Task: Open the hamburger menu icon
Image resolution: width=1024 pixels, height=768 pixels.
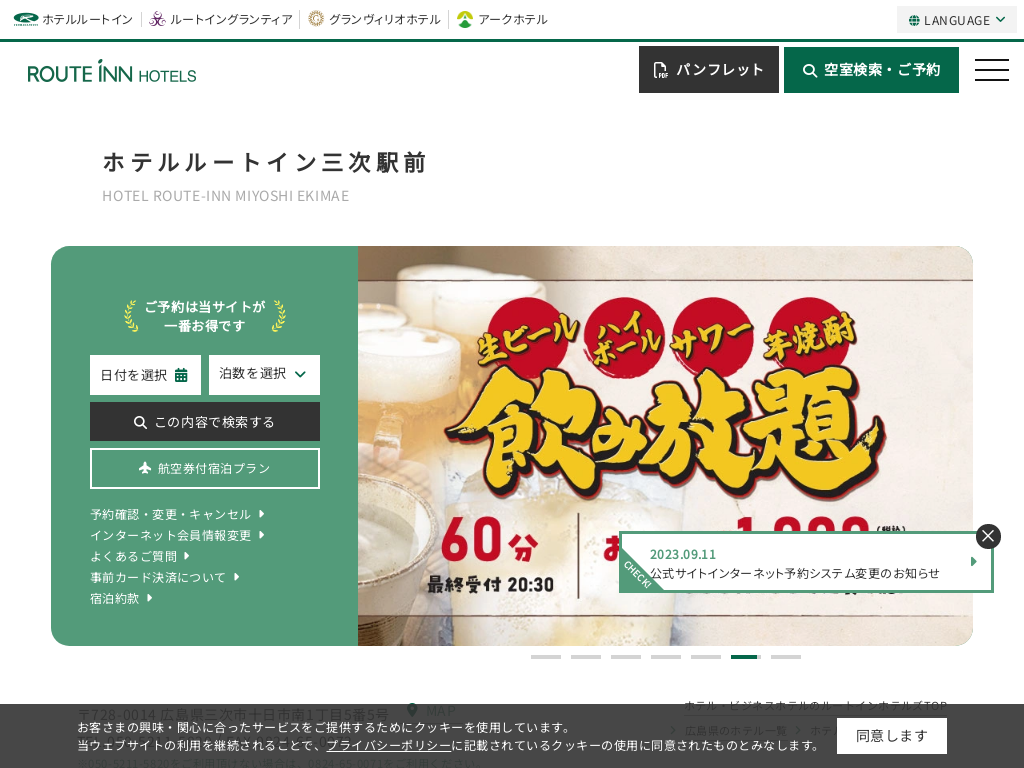Action: point(991,70)
